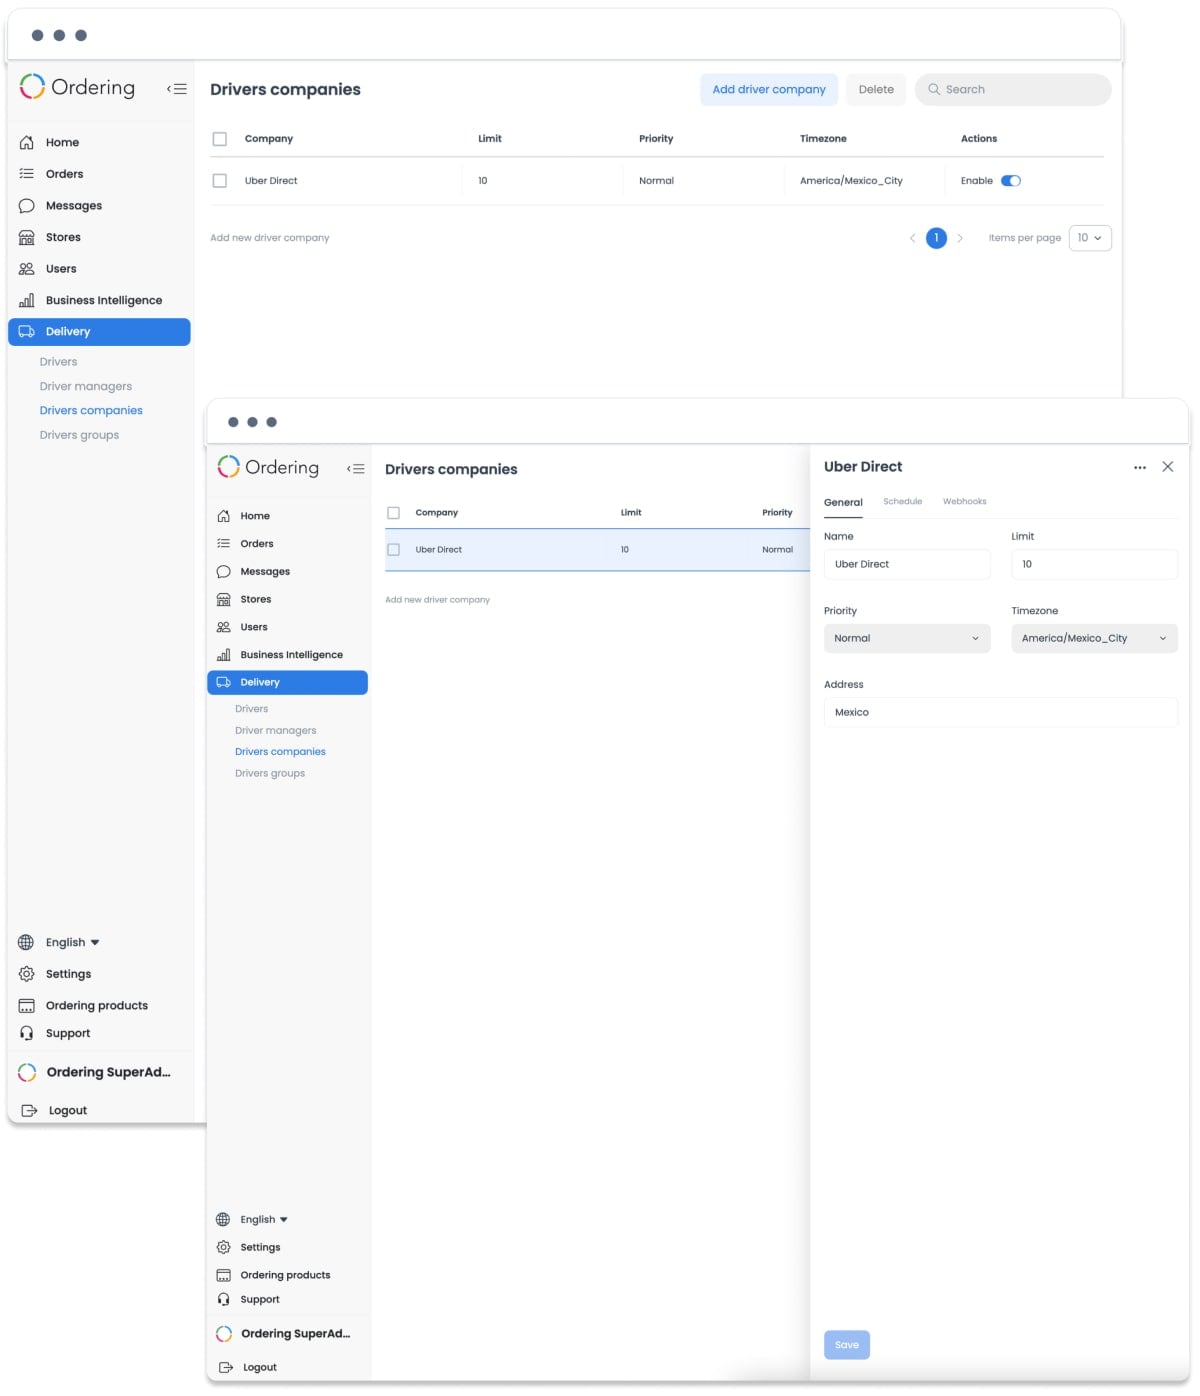This screenshot has height=1396, width=1200.
Task: Click the Limit field containing 10
Action: pos(1094,565)
